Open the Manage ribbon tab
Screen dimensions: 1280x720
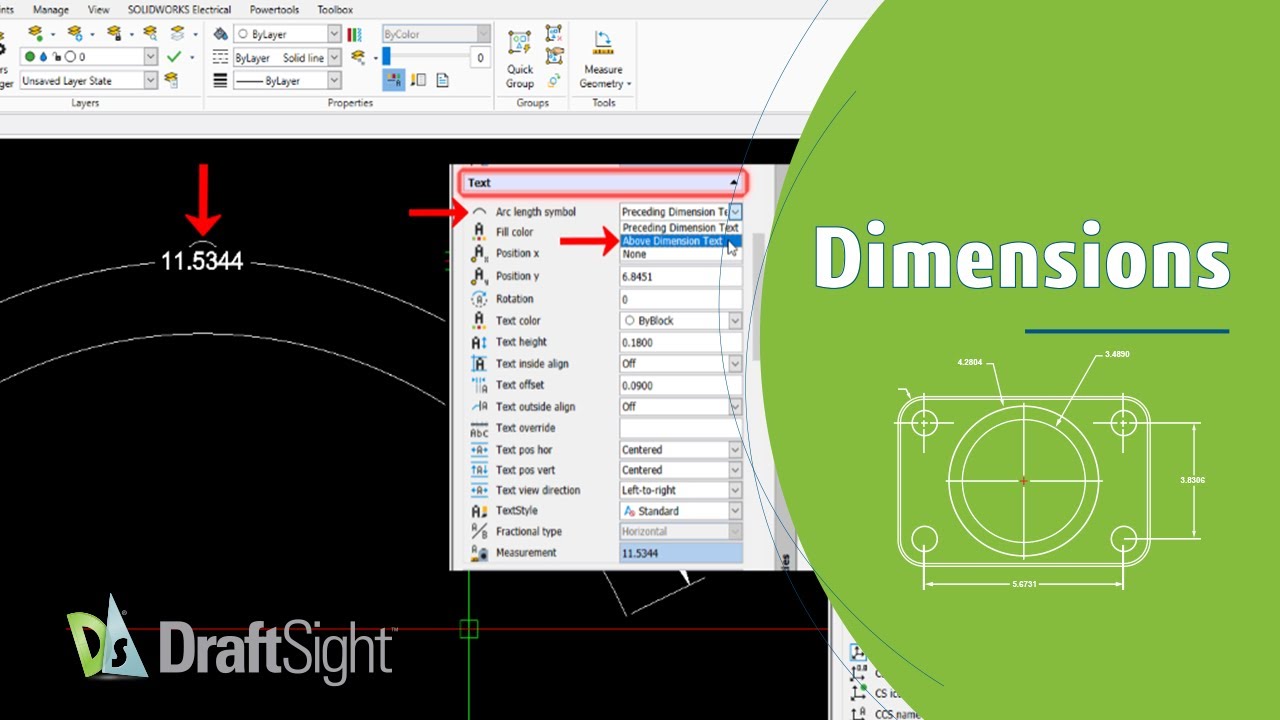click(51, 10)
